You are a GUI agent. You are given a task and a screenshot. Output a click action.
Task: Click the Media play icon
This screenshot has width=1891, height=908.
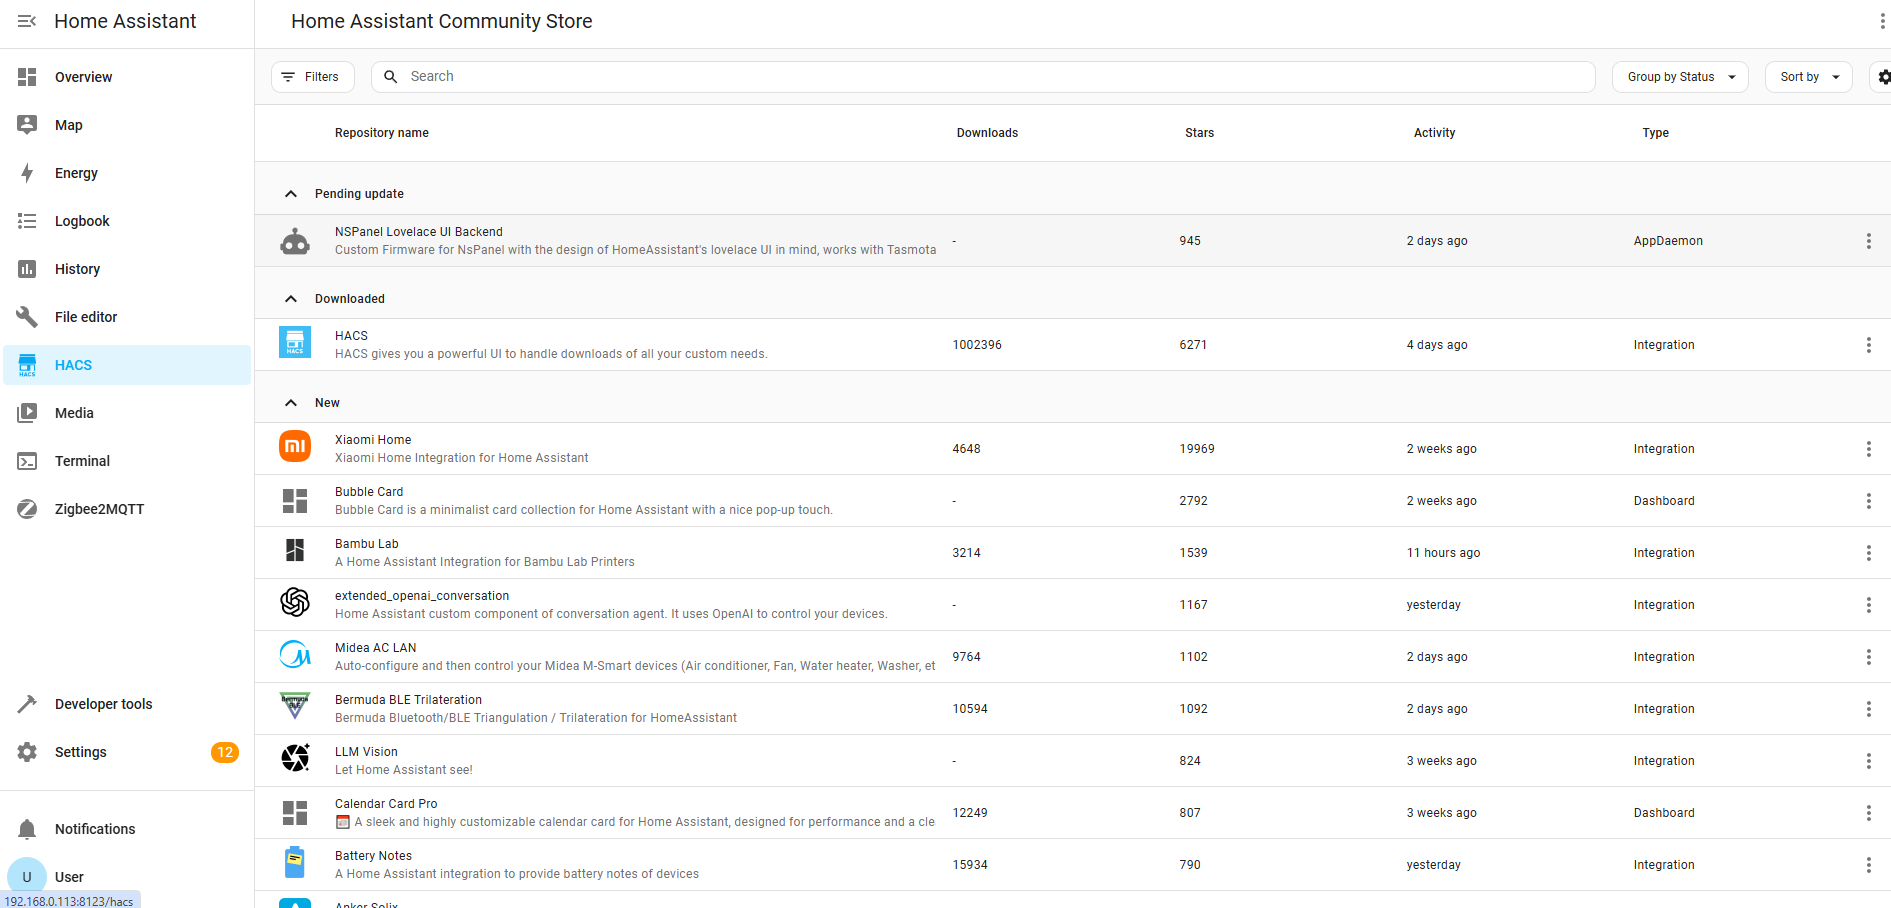point(27,413)
